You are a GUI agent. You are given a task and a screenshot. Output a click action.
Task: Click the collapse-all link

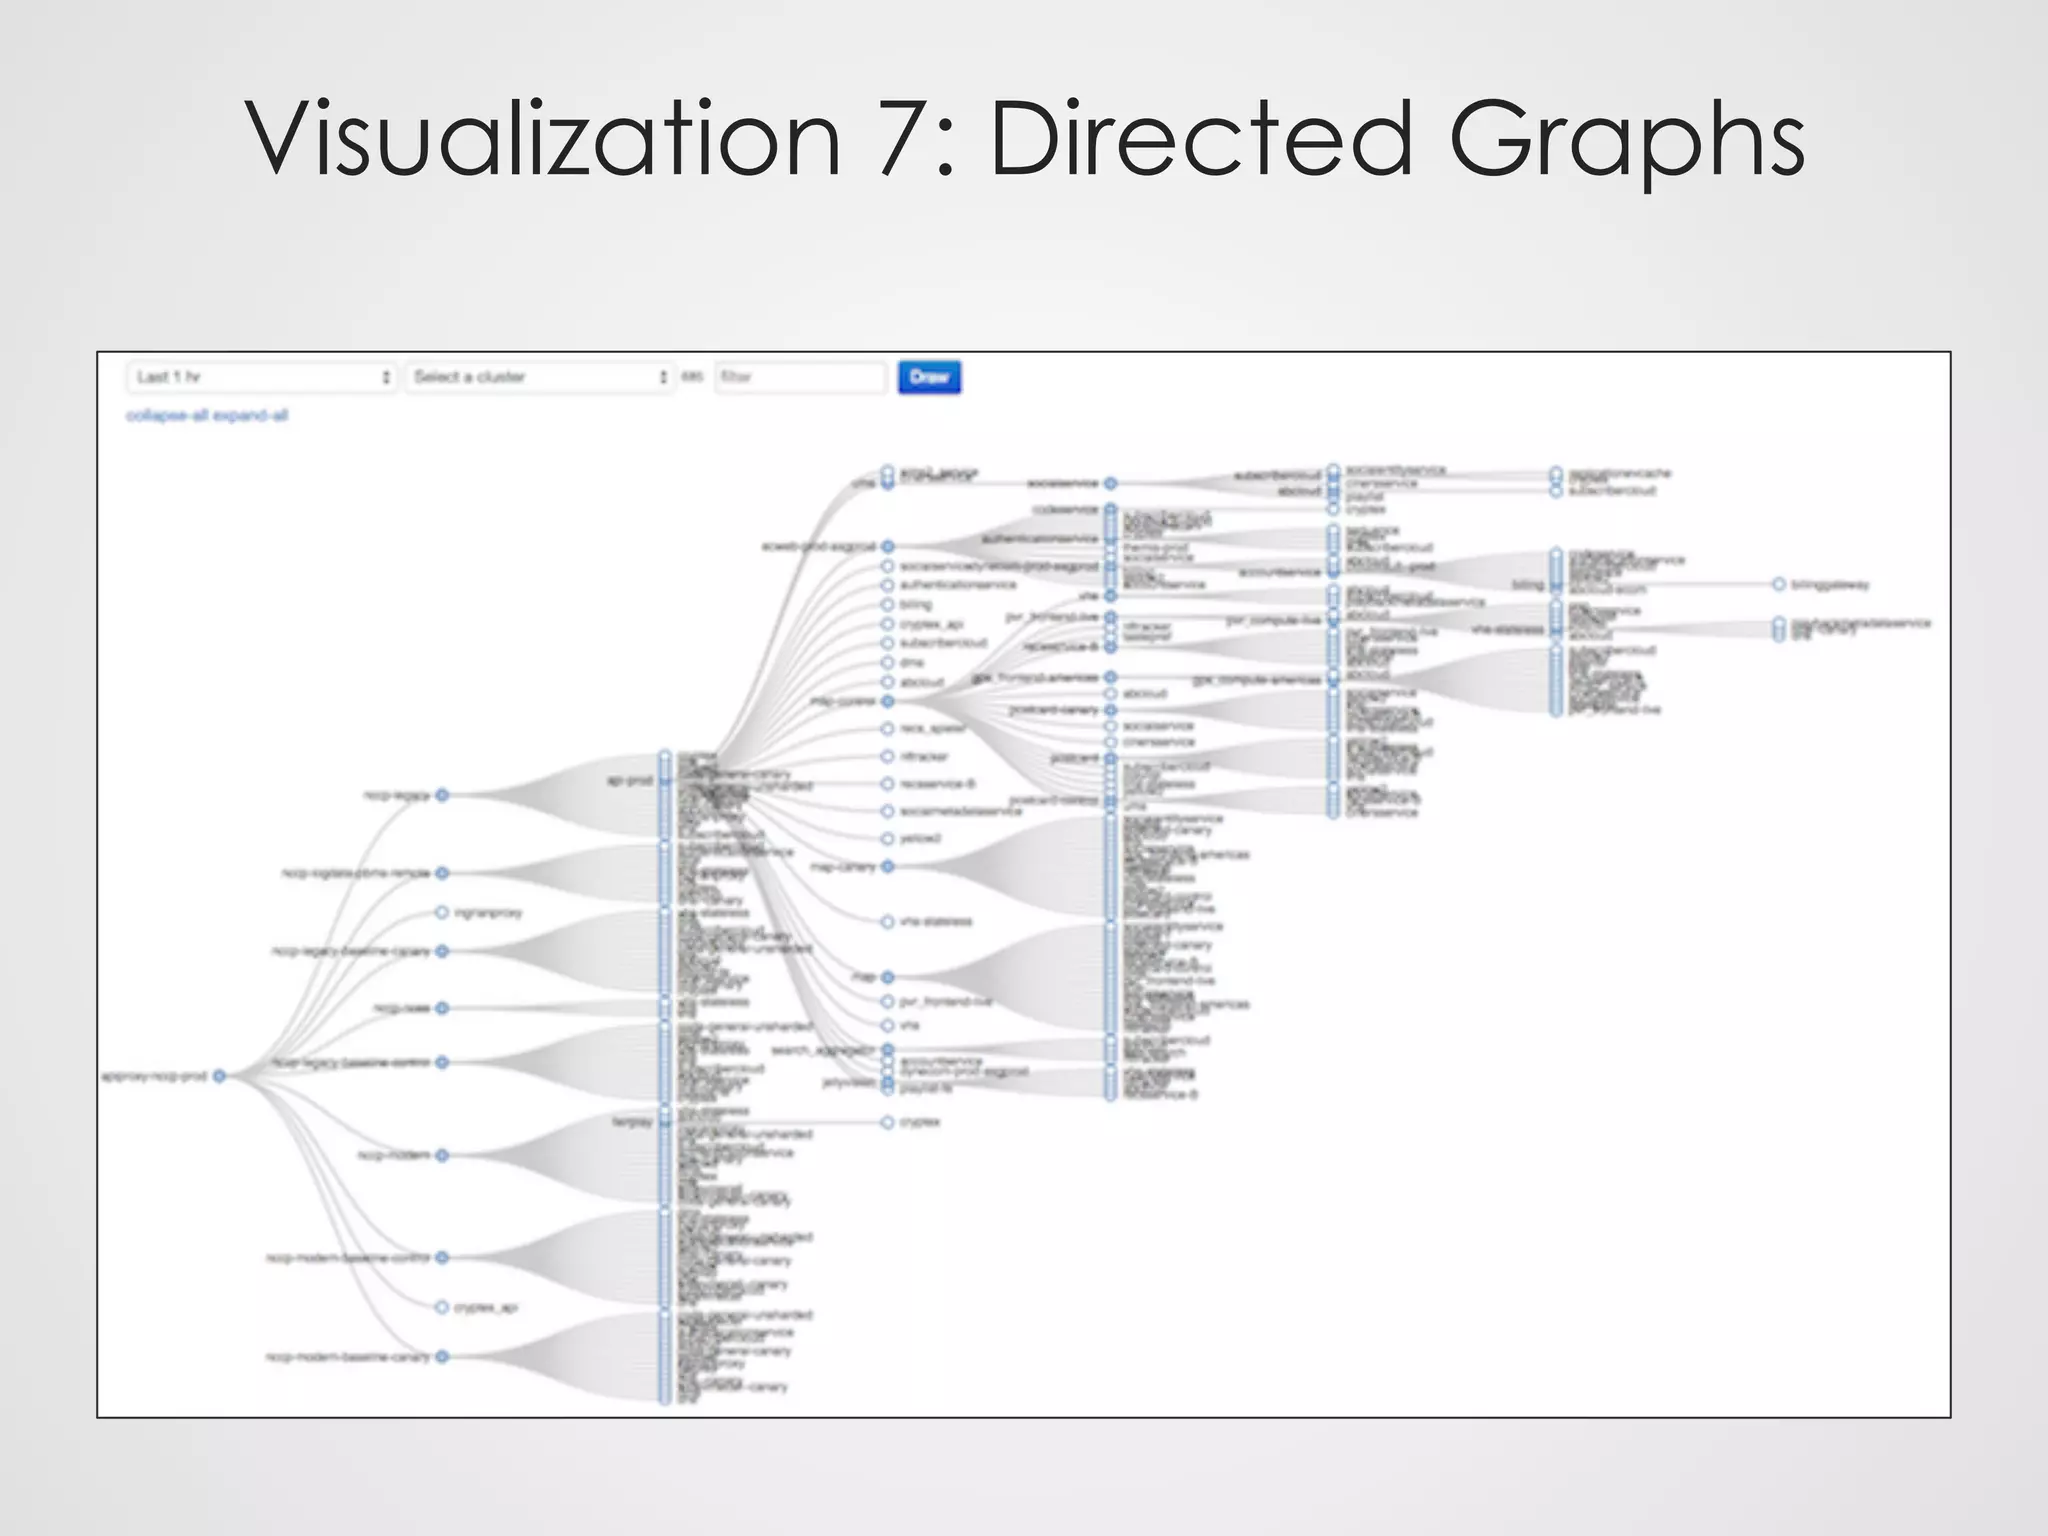(166, 415)
